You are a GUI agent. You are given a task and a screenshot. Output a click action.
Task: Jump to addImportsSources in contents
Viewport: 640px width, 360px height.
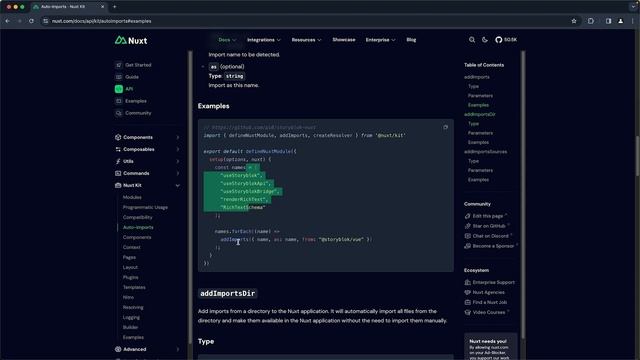click(x=486, y=151)
